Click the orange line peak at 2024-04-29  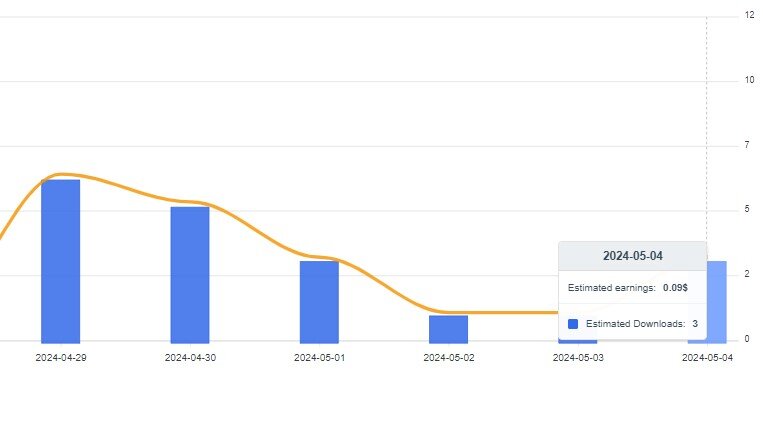coord(61,174)
